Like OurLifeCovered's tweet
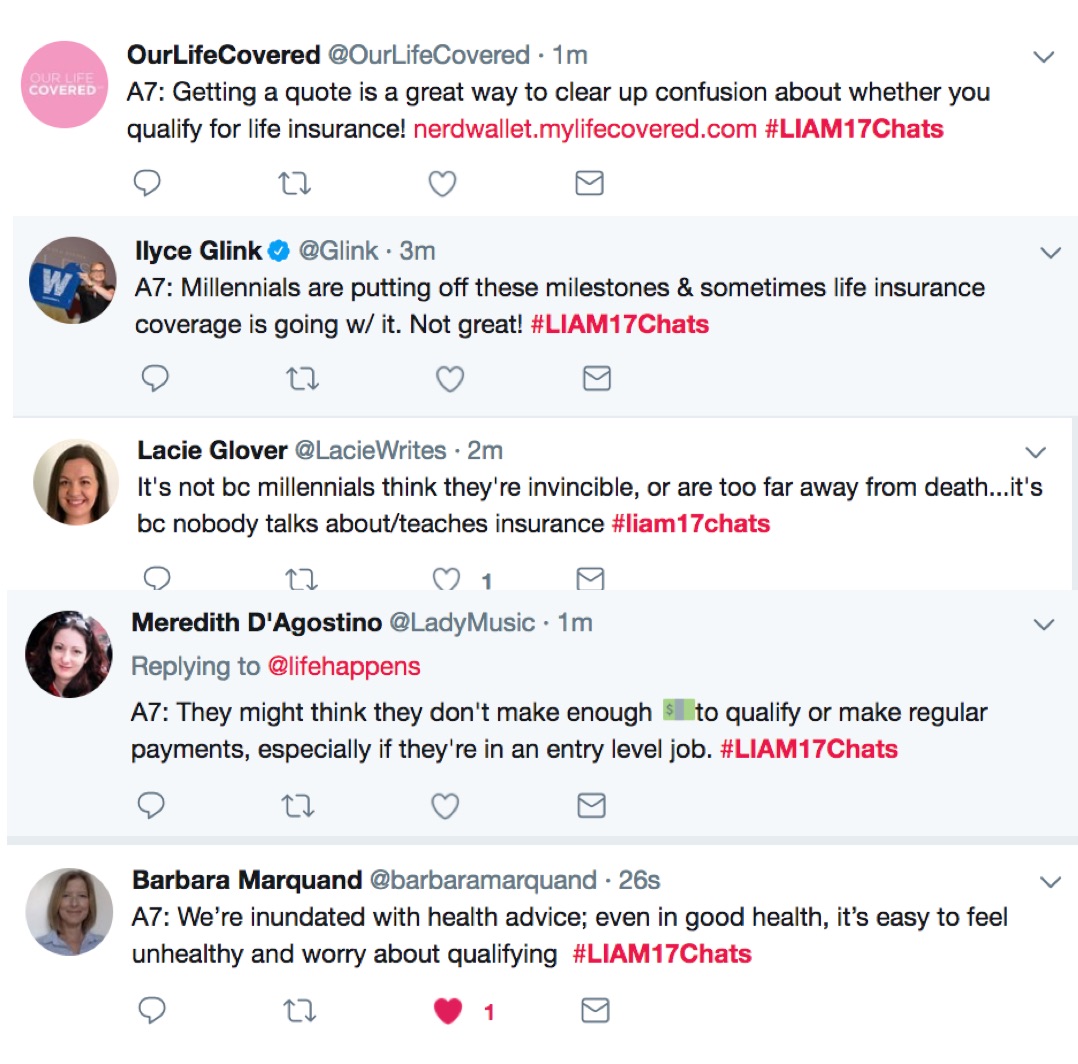Viewport: 1078px width, 1064px height. 442,183
